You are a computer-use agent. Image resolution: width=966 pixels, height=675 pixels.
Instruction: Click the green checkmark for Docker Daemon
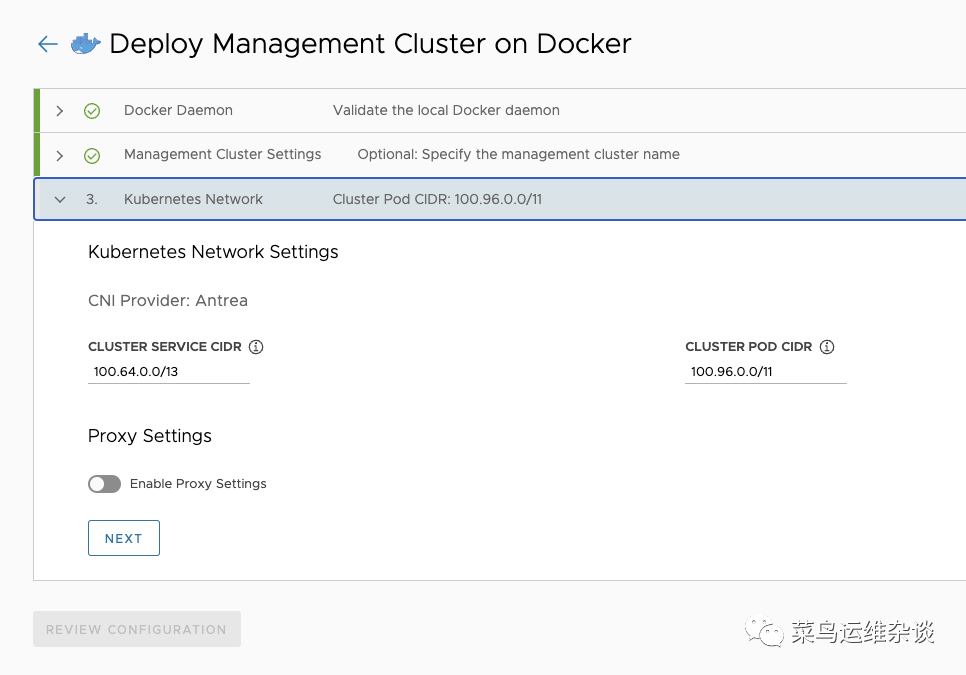[x=92, y=111]
